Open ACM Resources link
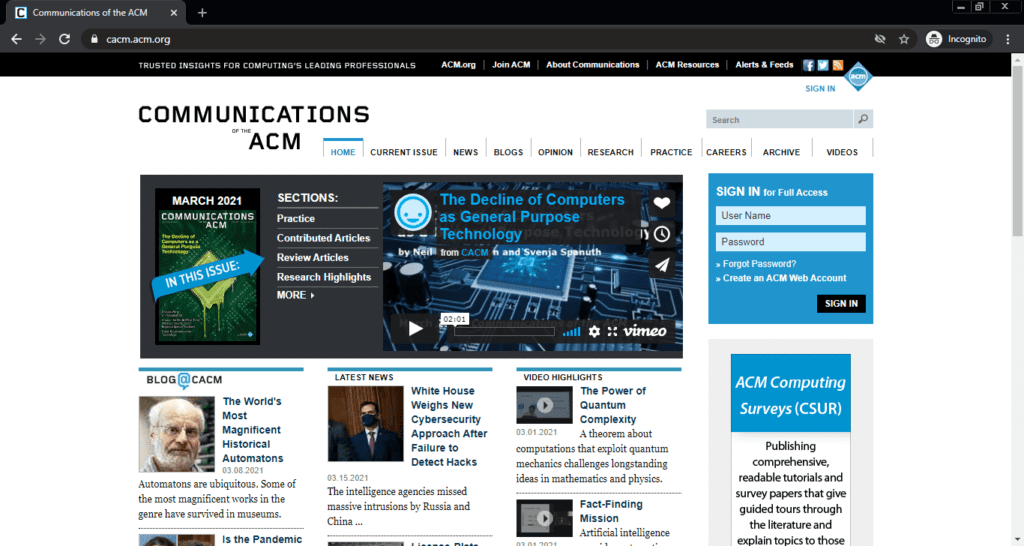 click(687, 65)
